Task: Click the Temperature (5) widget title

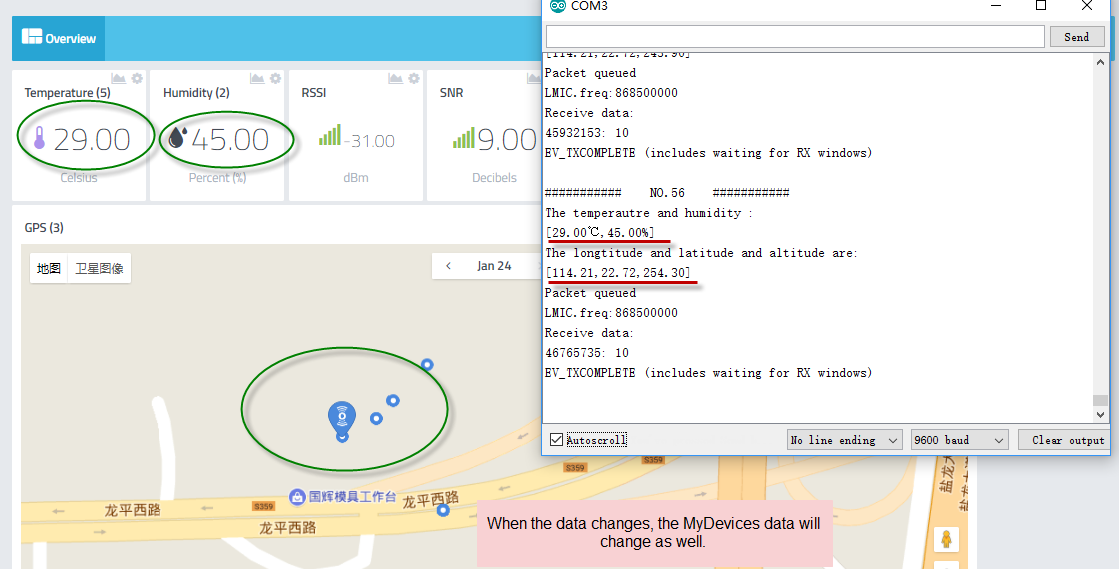Action: click(67, 93)
